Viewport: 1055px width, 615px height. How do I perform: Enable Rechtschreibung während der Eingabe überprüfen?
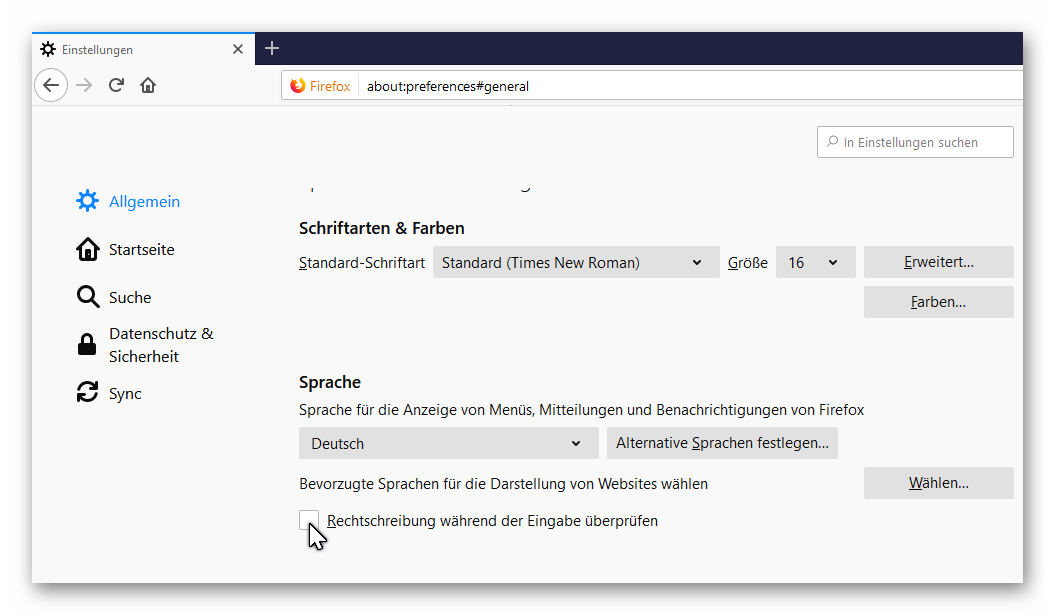[x=309, y=520]
